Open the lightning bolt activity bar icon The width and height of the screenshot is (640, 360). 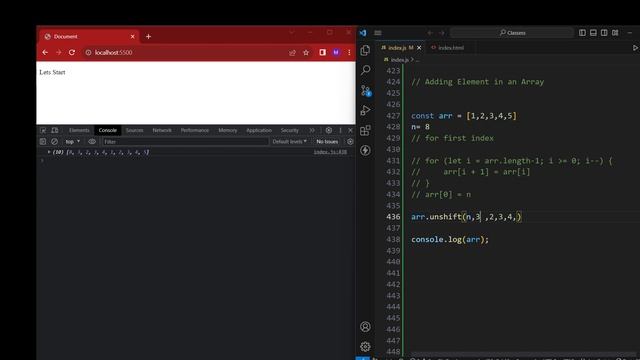coord(365,150)
